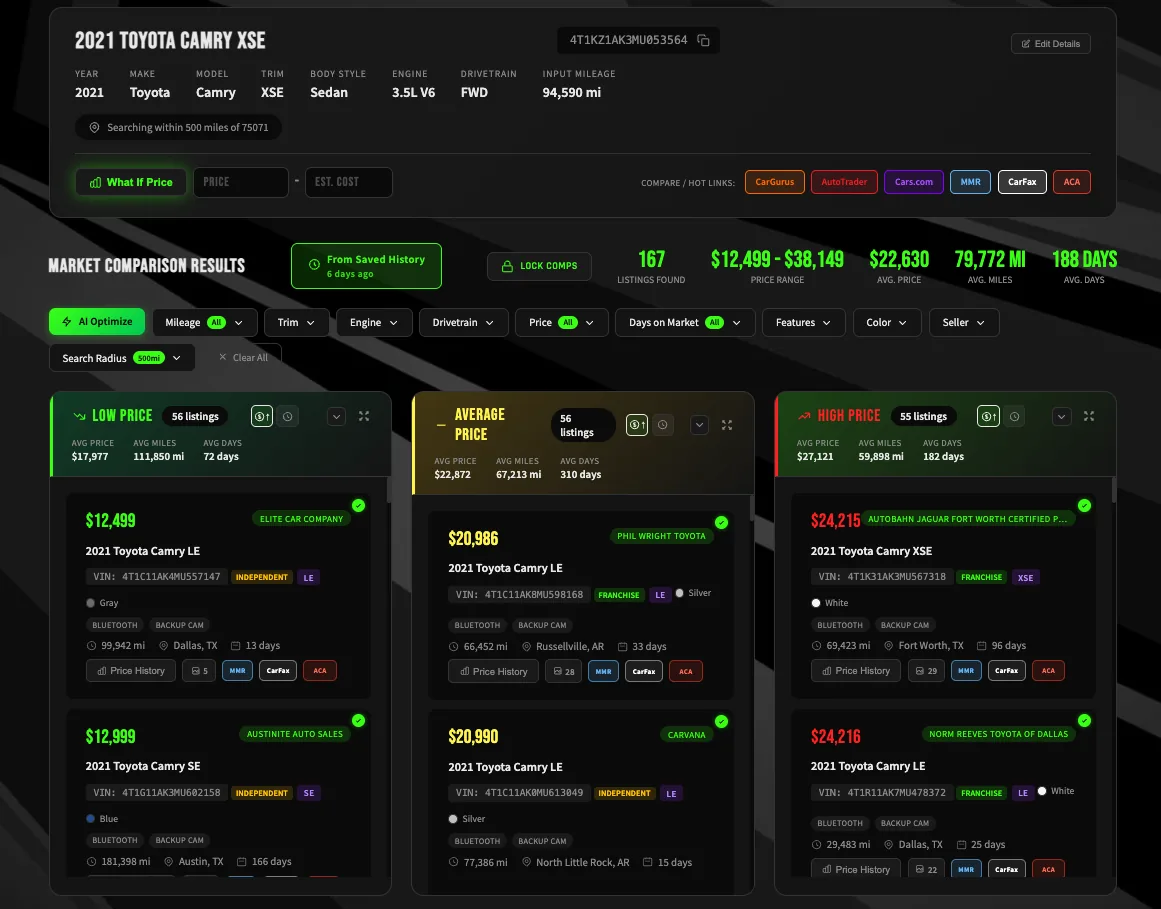Open ACA for Autobahn Jaguar listing

pyautogui.click(x=1048, y=671)
